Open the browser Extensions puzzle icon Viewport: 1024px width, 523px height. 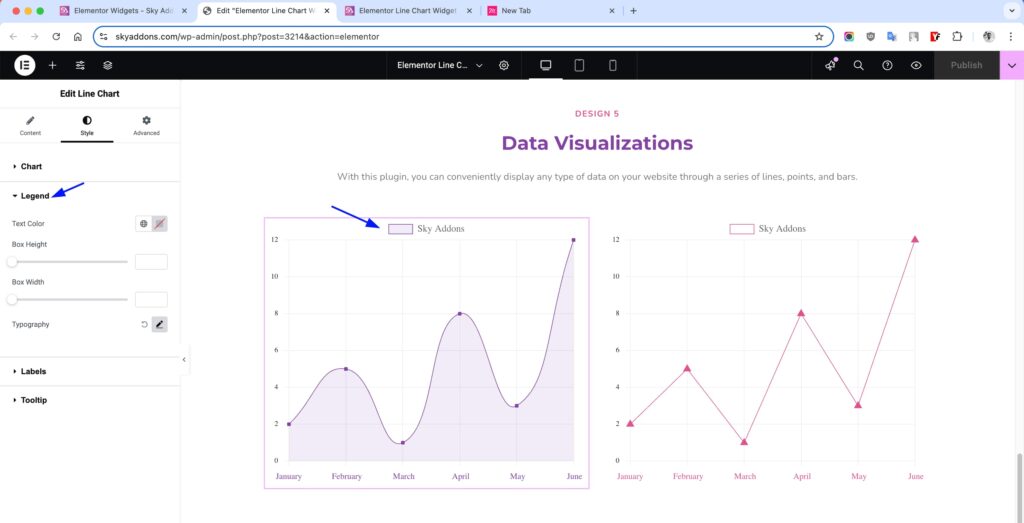tap(957, 37)
